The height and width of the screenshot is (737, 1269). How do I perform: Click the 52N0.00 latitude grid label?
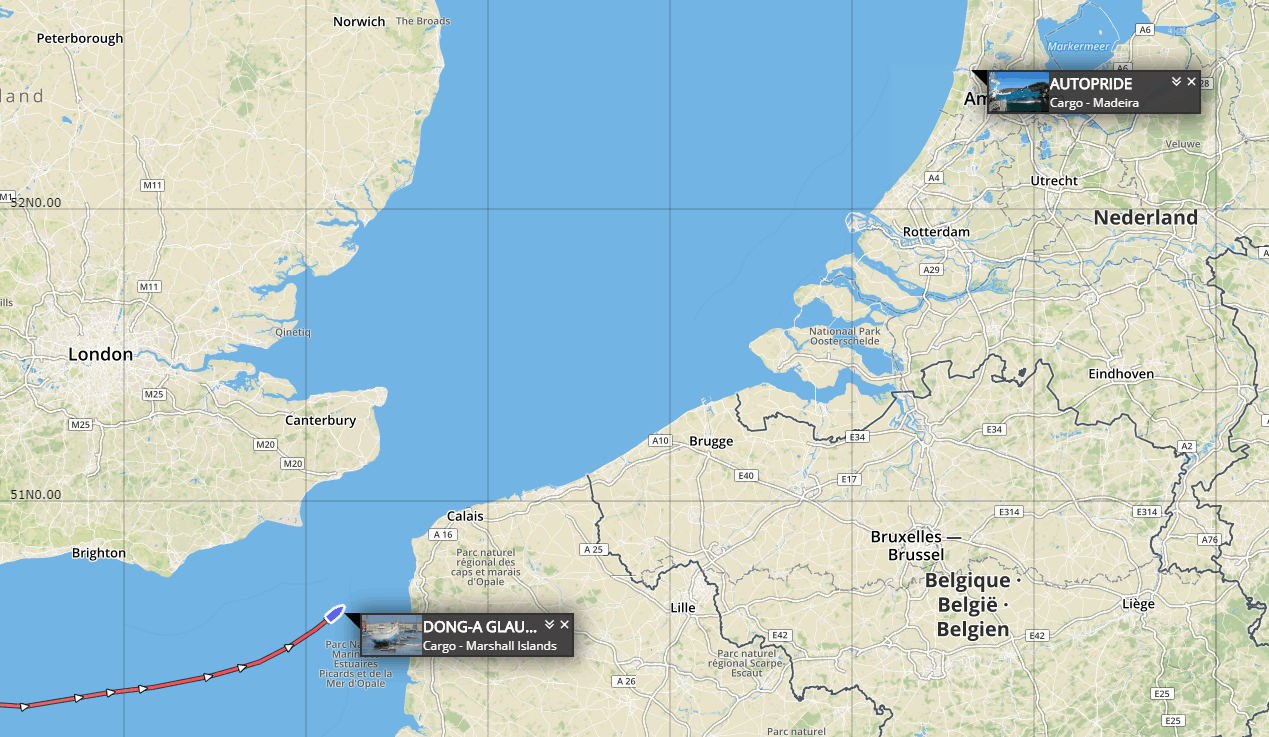(x=35, y=202)
